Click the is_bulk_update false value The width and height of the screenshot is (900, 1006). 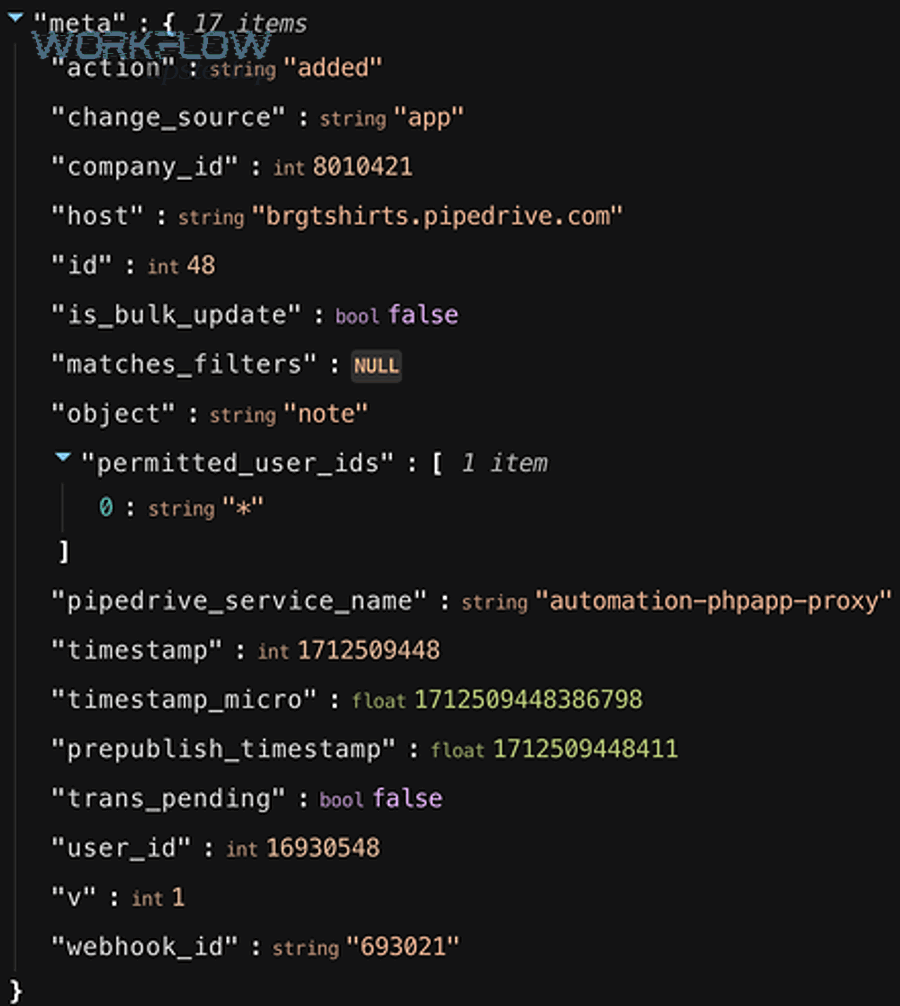(423, 315)
